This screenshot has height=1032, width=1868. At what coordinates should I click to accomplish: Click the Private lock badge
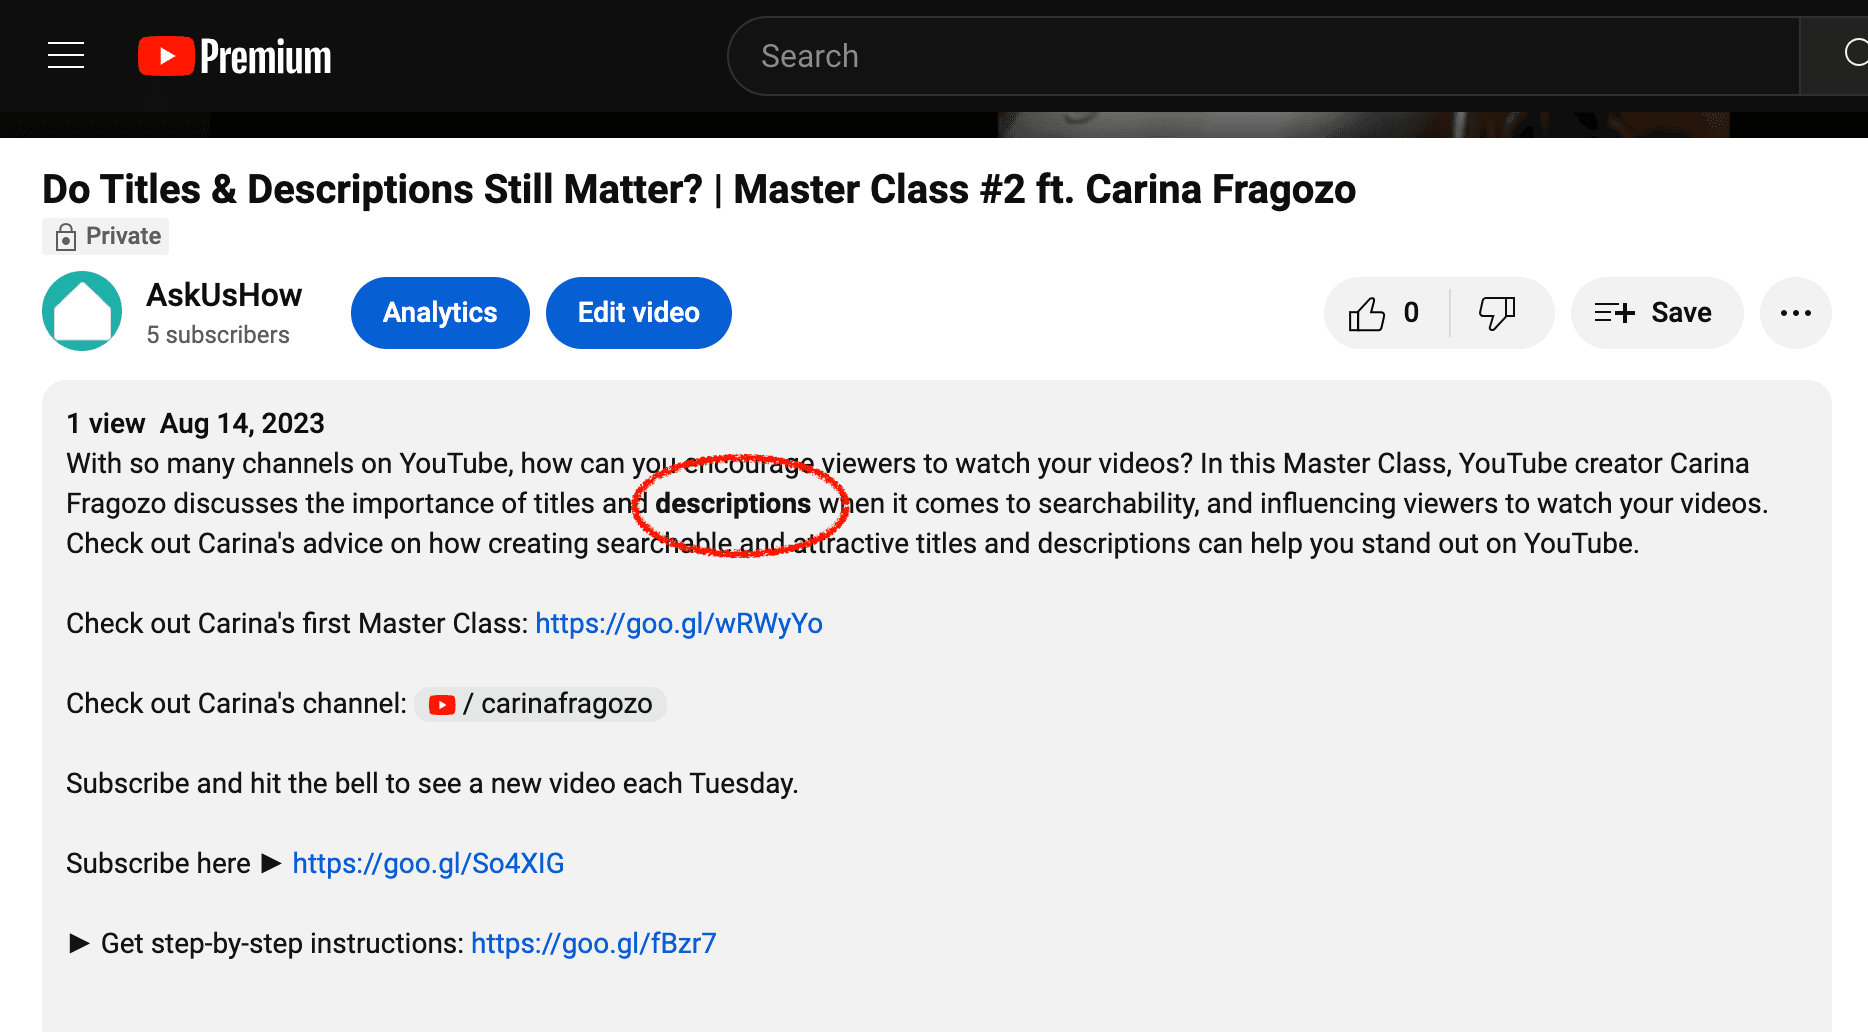pos(106,236)
